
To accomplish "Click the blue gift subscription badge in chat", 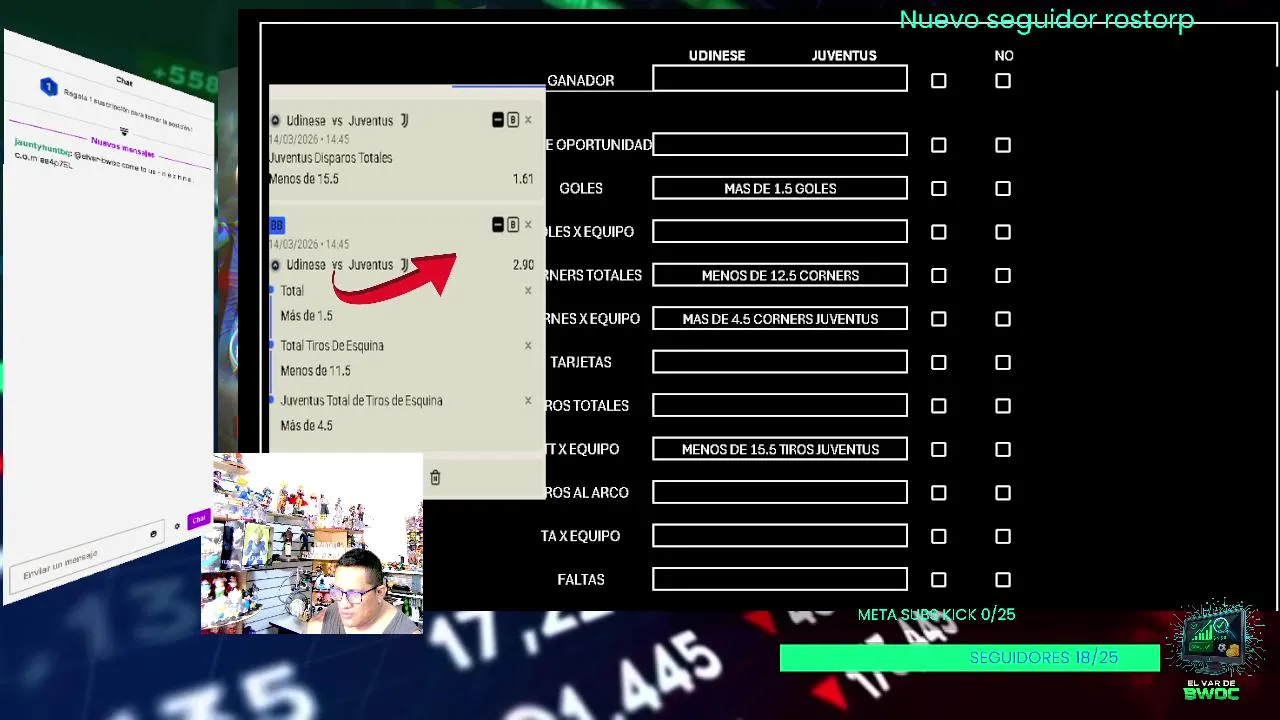I will tap(48, 87).
